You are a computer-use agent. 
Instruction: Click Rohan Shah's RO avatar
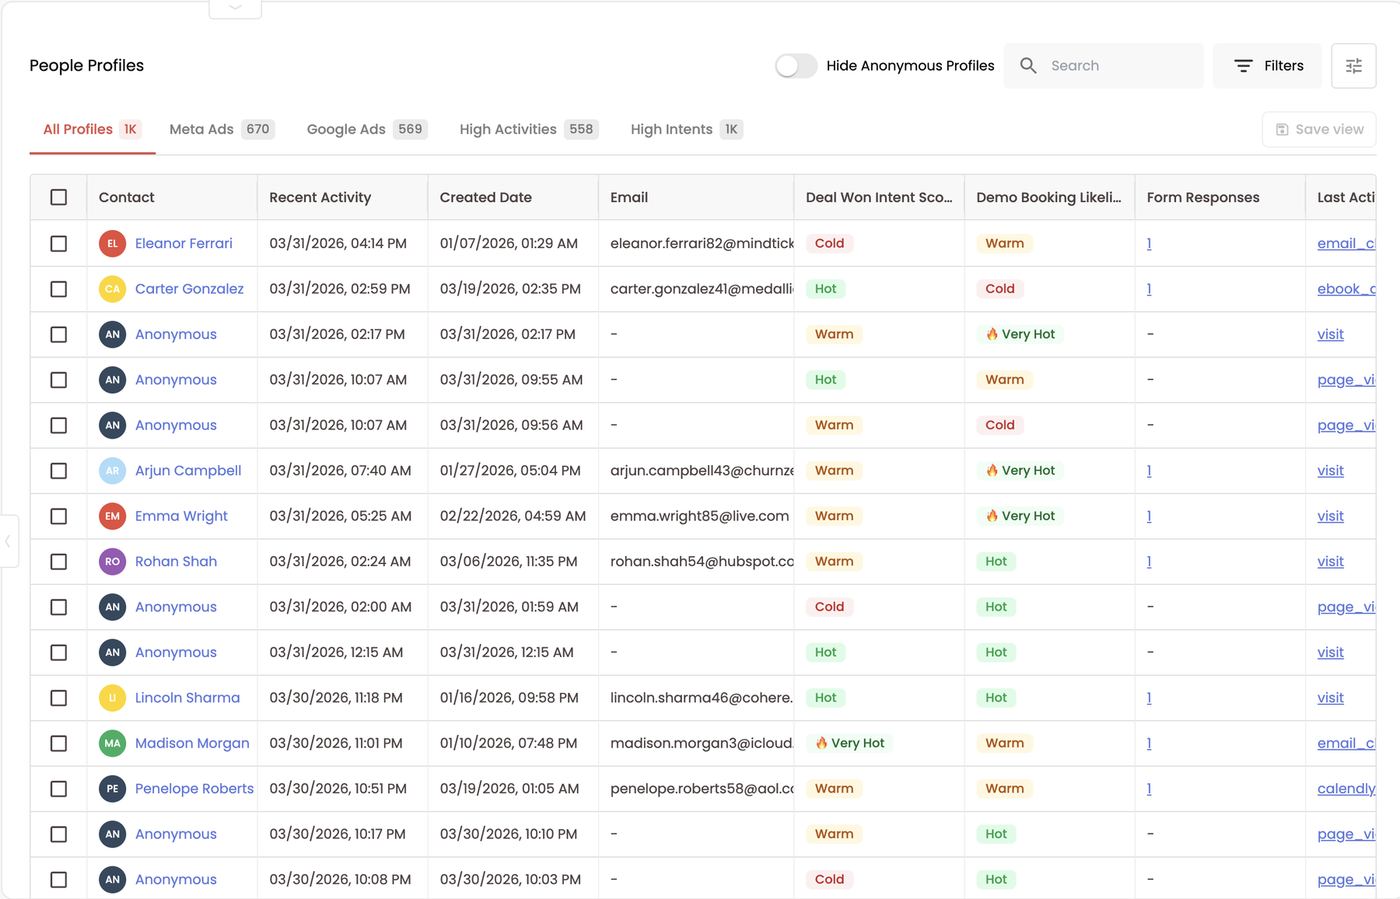coord(112,562)
